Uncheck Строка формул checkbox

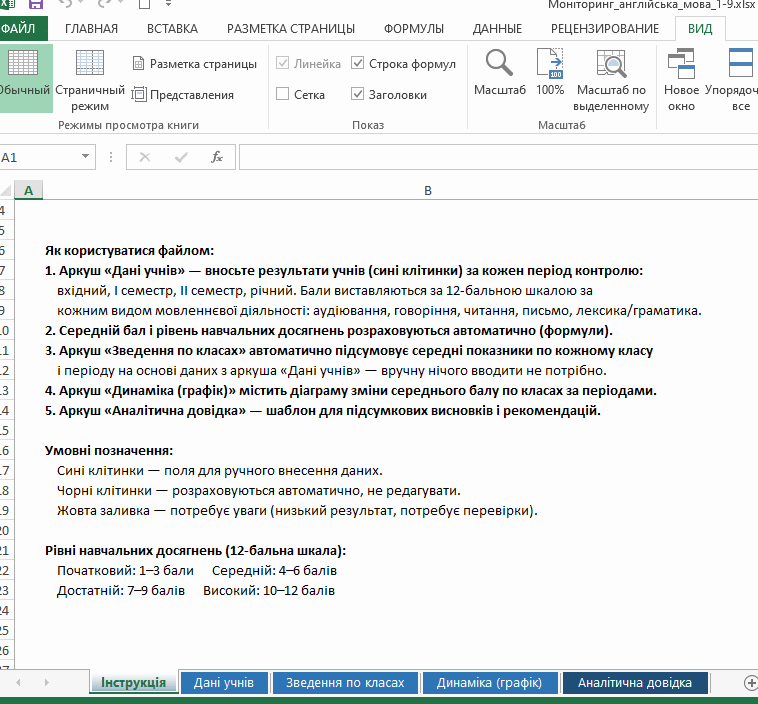tap(357, 63)
